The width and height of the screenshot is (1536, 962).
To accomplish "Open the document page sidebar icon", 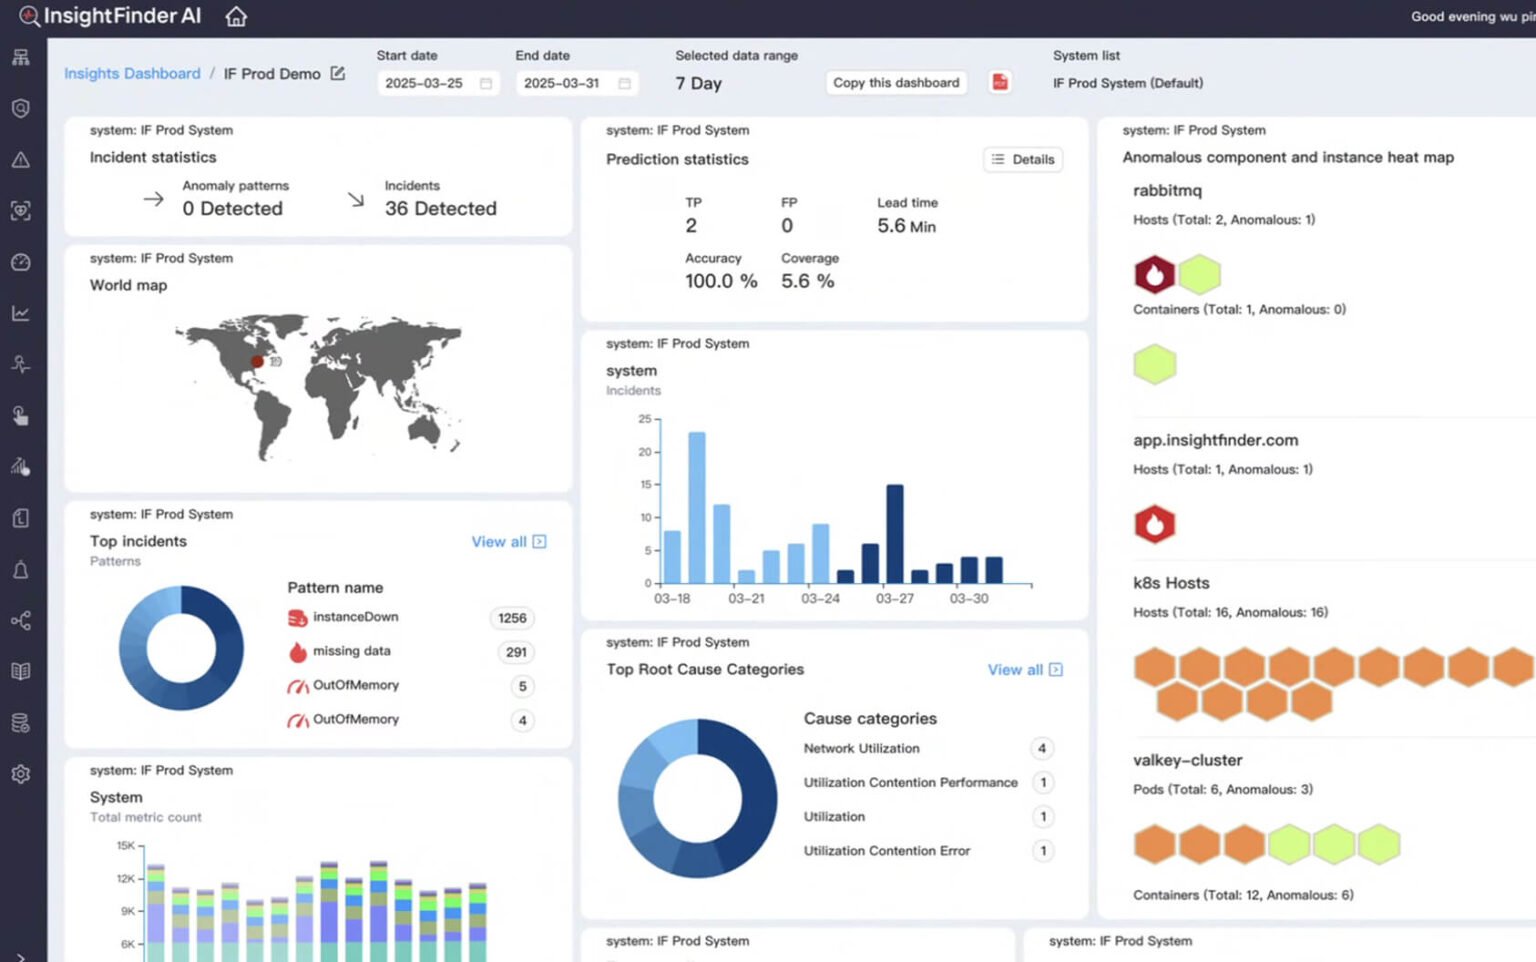I will click(21, 518).
